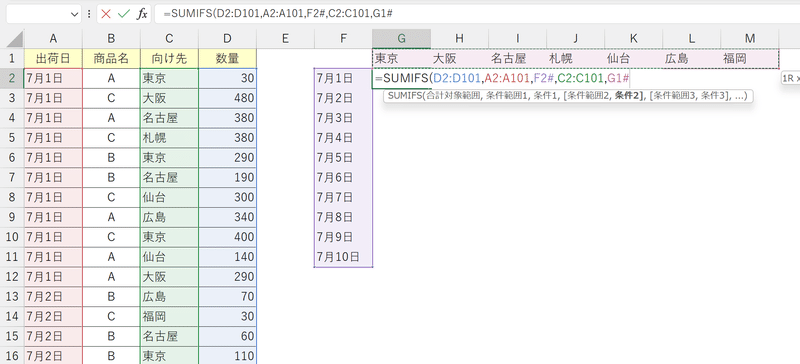The width and height of the screenshot is (800, 364).
Task: Click cell M1 containing 福岡
Action: coord(749,59)
